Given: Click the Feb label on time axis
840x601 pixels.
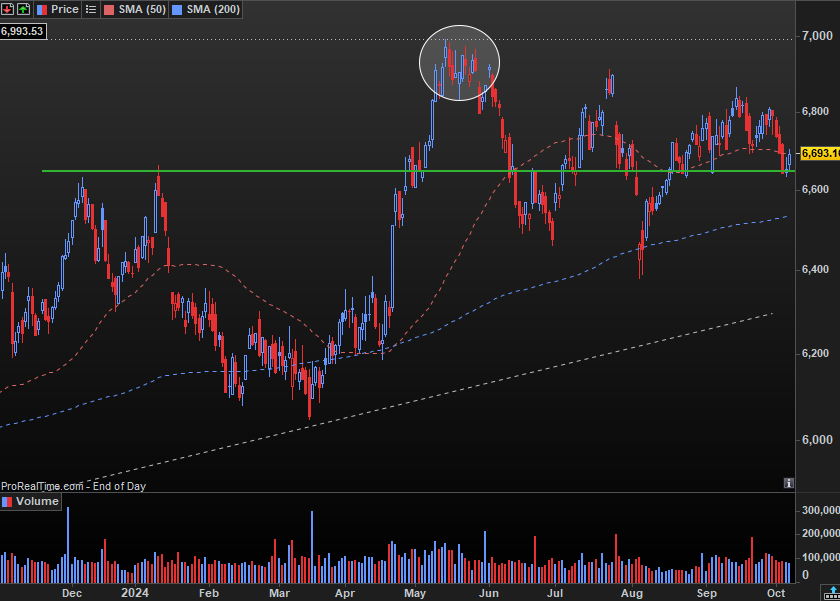Looking at the screenshot, I should pyautogui.click(x=209, y=593).
